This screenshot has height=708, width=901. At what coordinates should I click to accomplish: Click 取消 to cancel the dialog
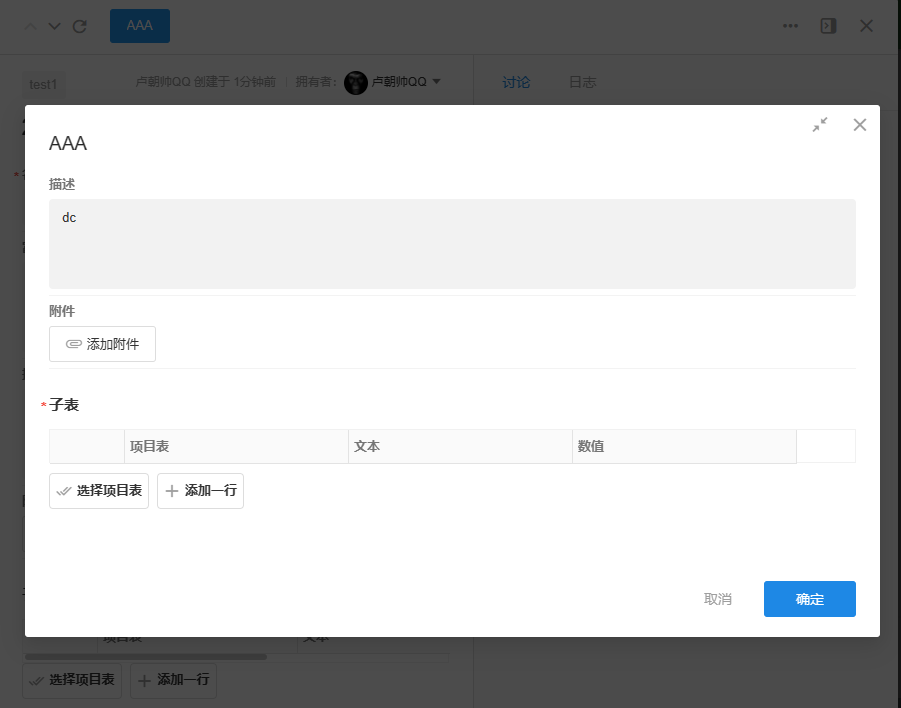tap(717, 599)
